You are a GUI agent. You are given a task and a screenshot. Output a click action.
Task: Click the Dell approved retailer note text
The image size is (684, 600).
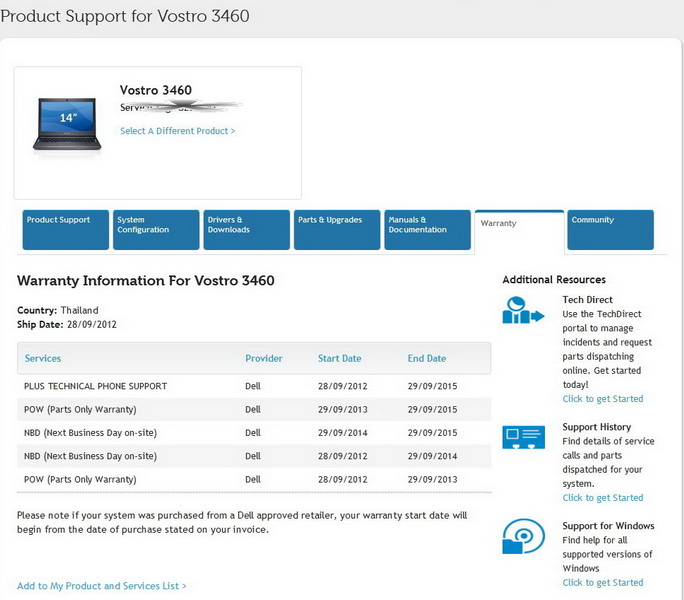(x=242, y=522)
